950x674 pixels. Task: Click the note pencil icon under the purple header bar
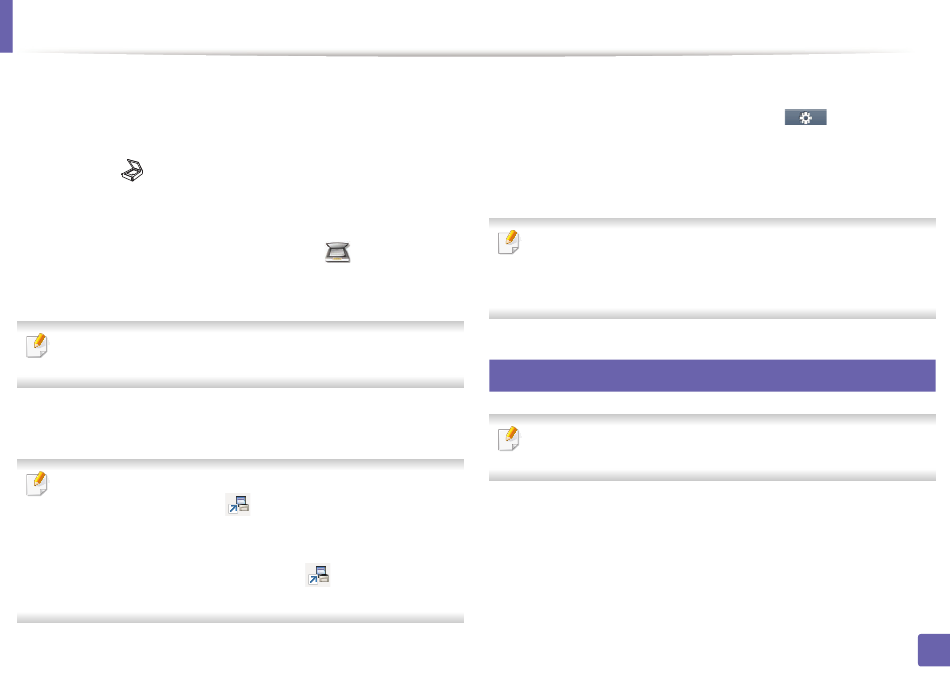click(509, 438)
